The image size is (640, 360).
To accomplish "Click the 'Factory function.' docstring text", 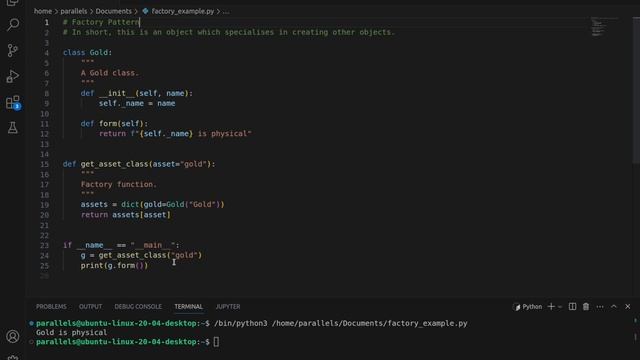I will (119, 184).
